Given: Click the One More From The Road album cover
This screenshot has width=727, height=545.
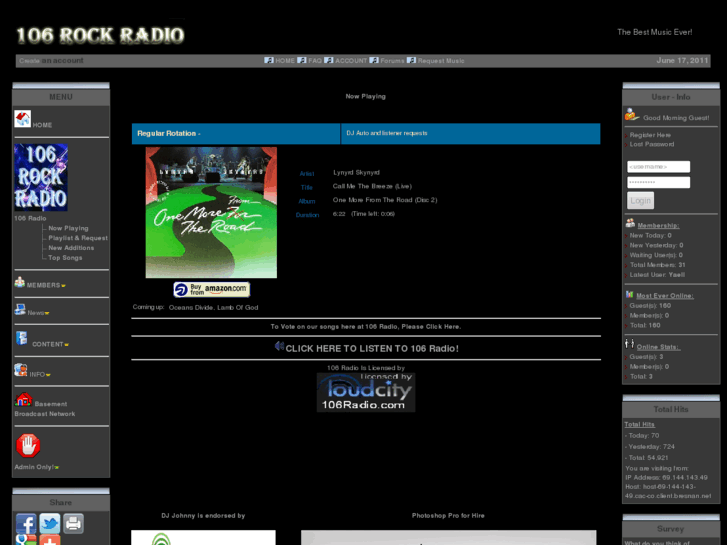Looking at the screenshot, I should point(211,212).
